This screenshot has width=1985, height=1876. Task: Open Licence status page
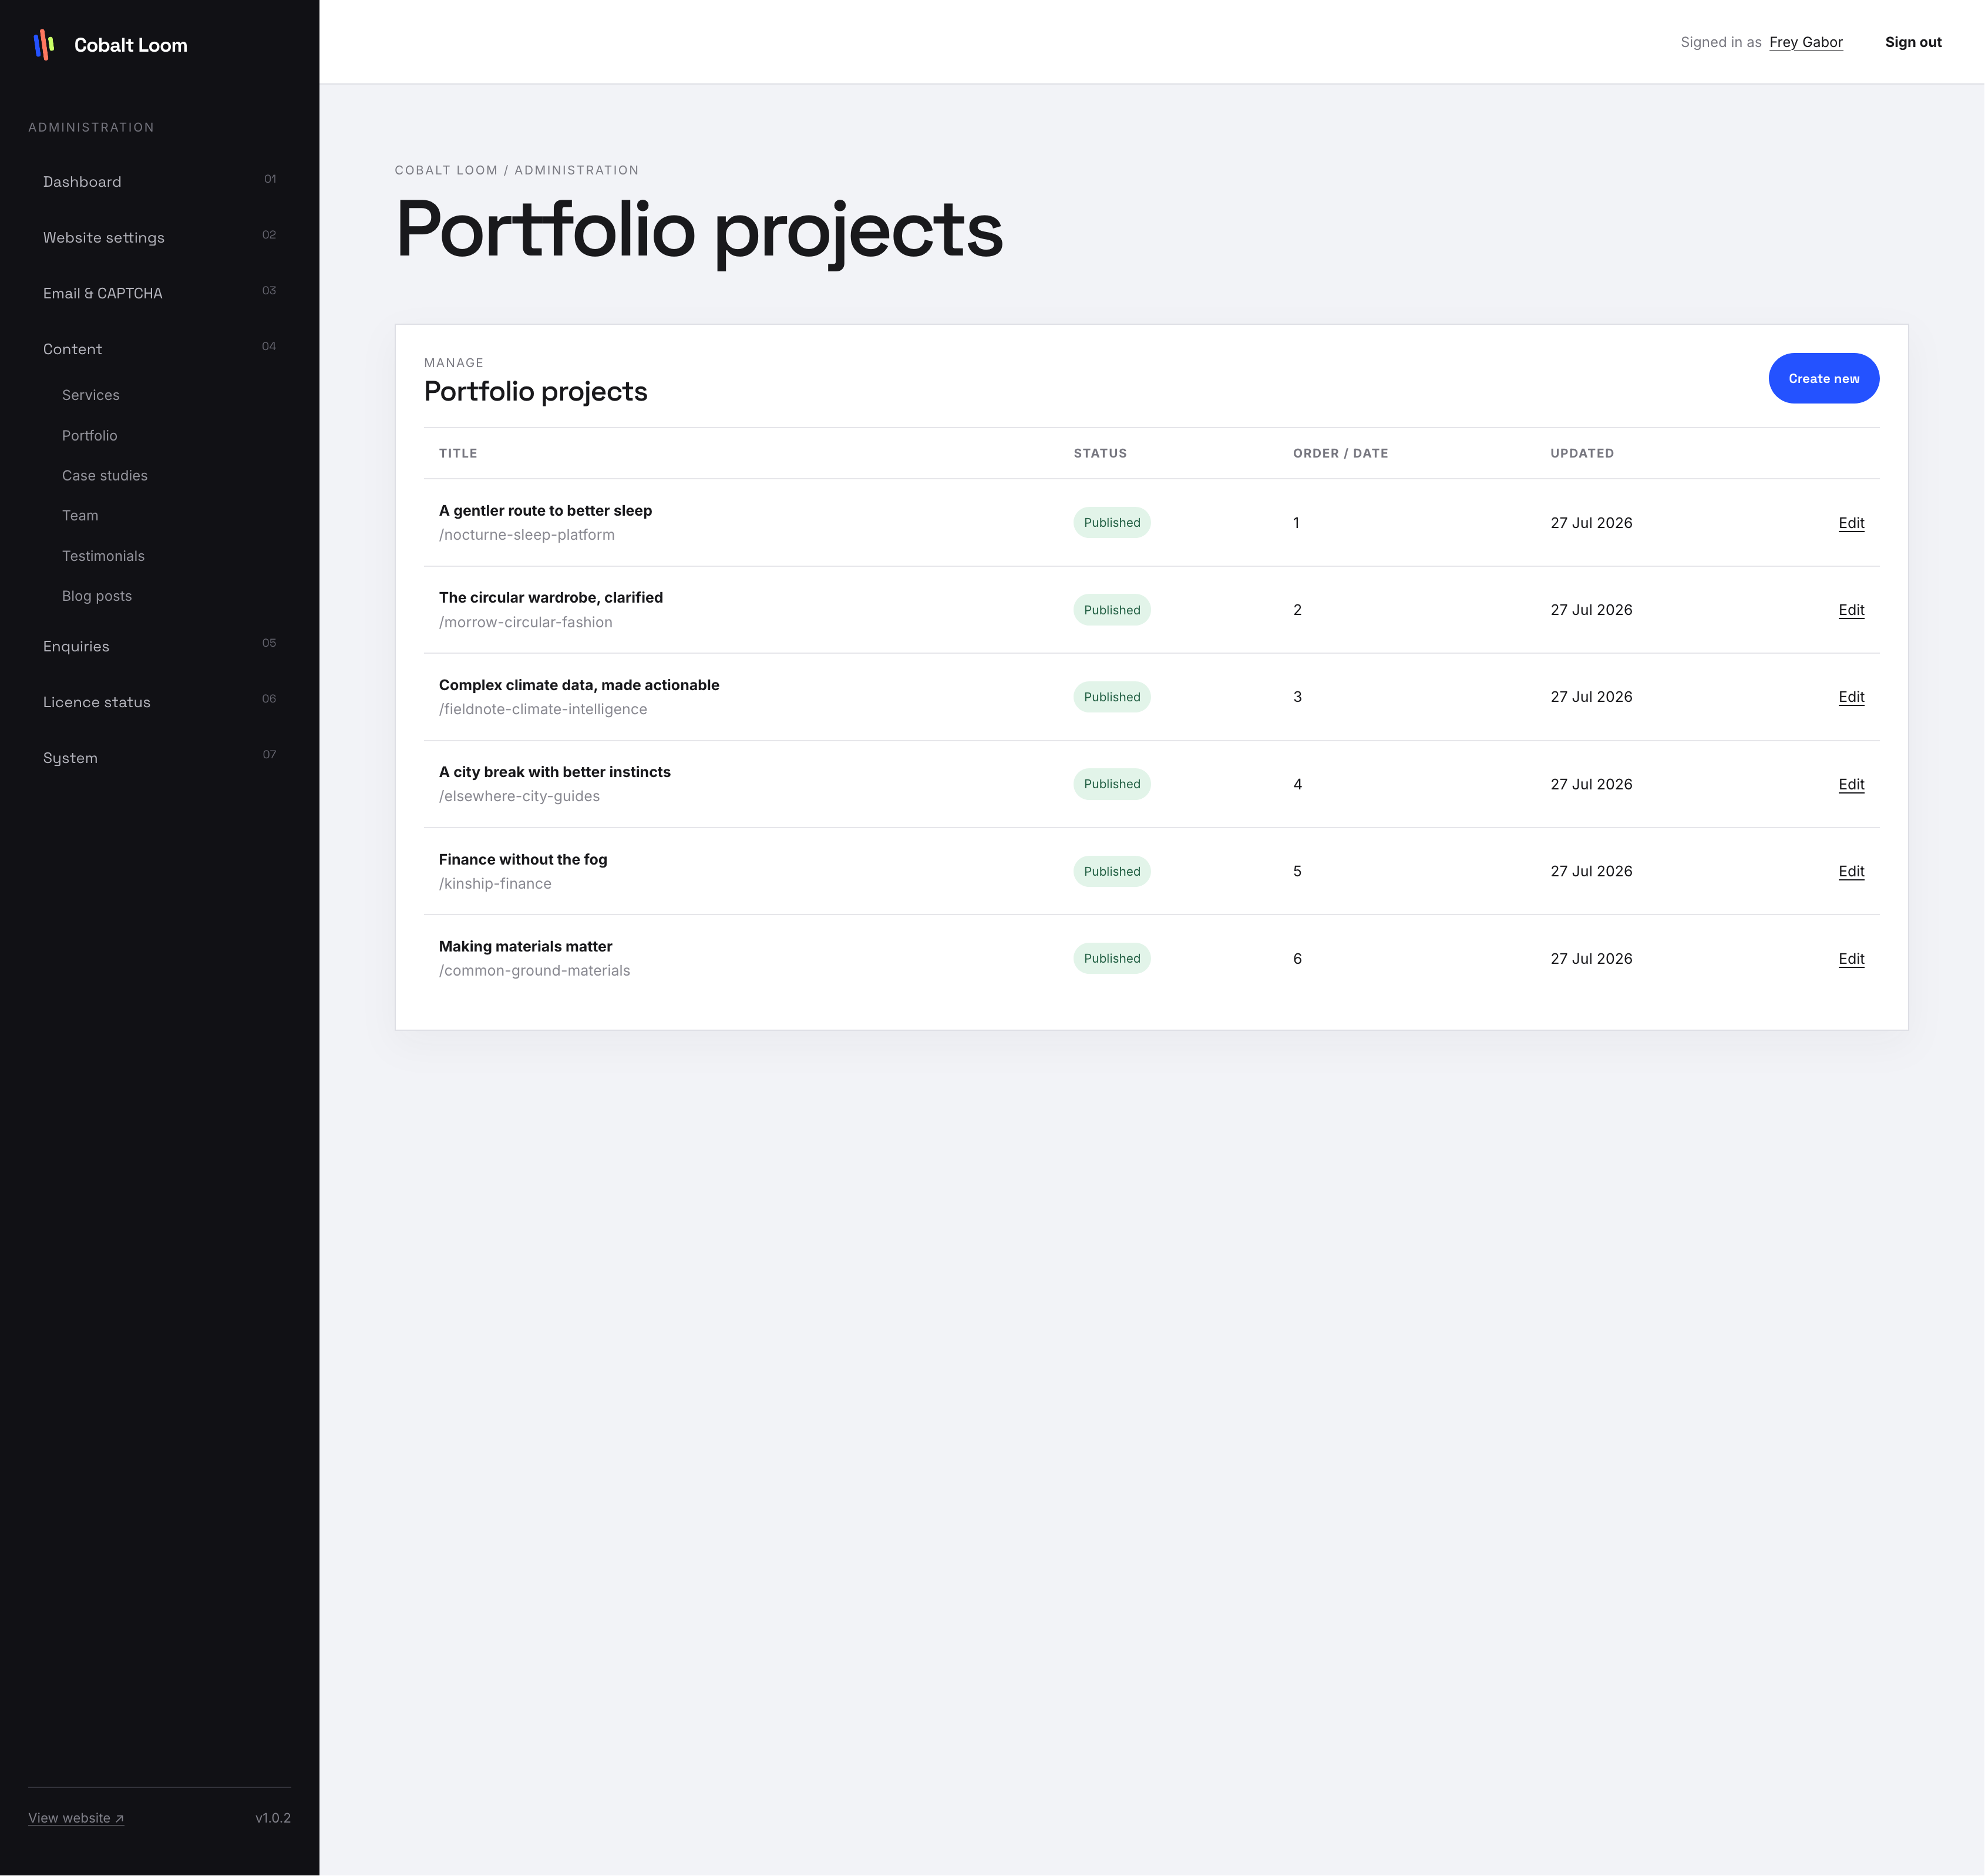pos(159,702)
